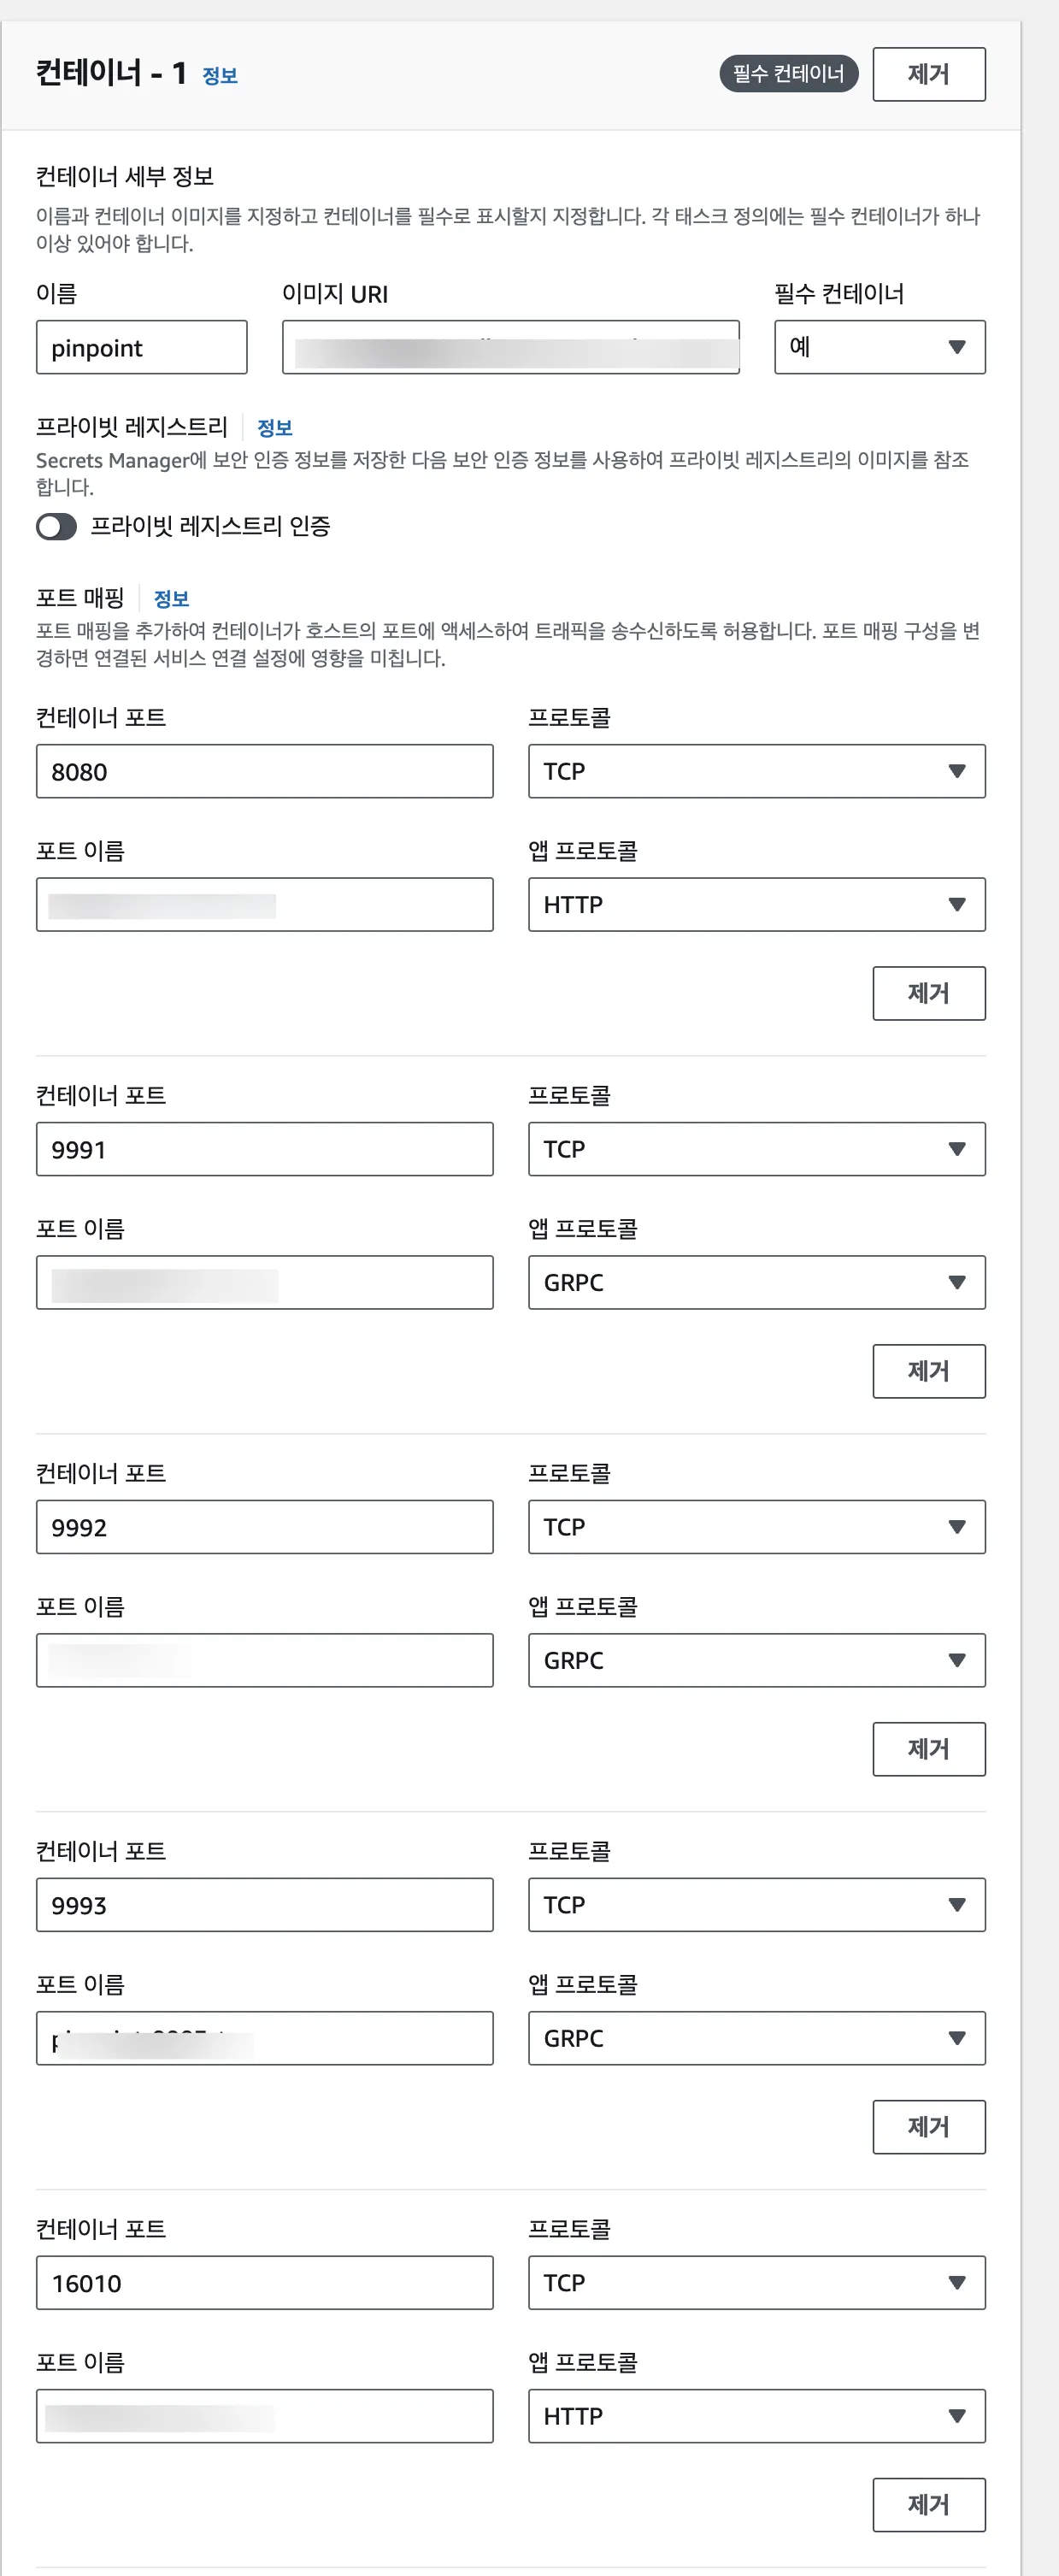Focus container port field showing 9992
1059x2576 pixels.
point(264,1526)
